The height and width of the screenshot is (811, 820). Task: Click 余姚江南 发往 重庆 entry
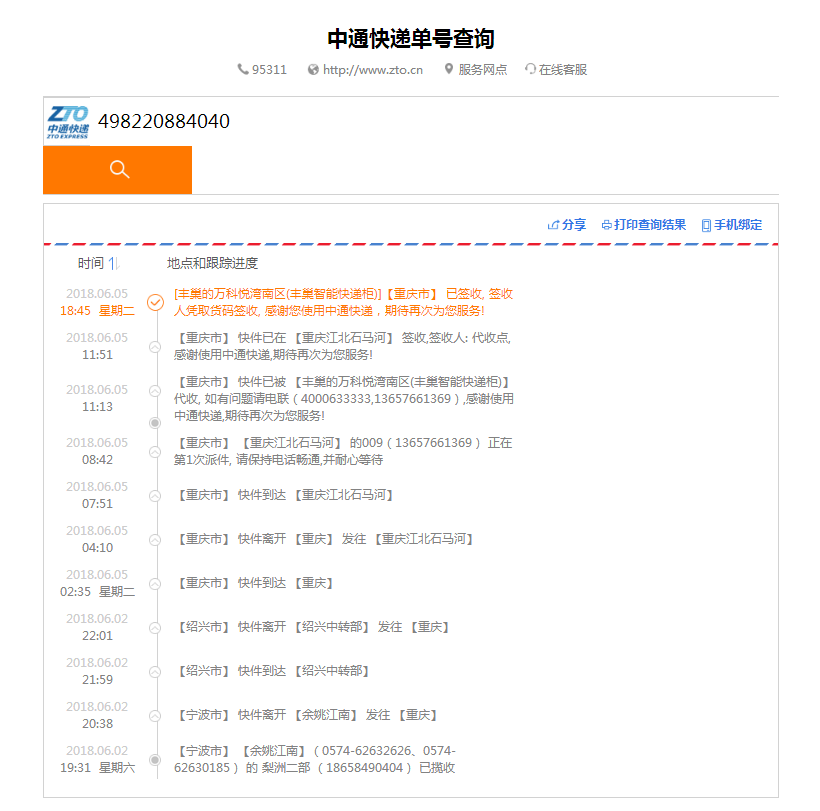tap(306, 715)
